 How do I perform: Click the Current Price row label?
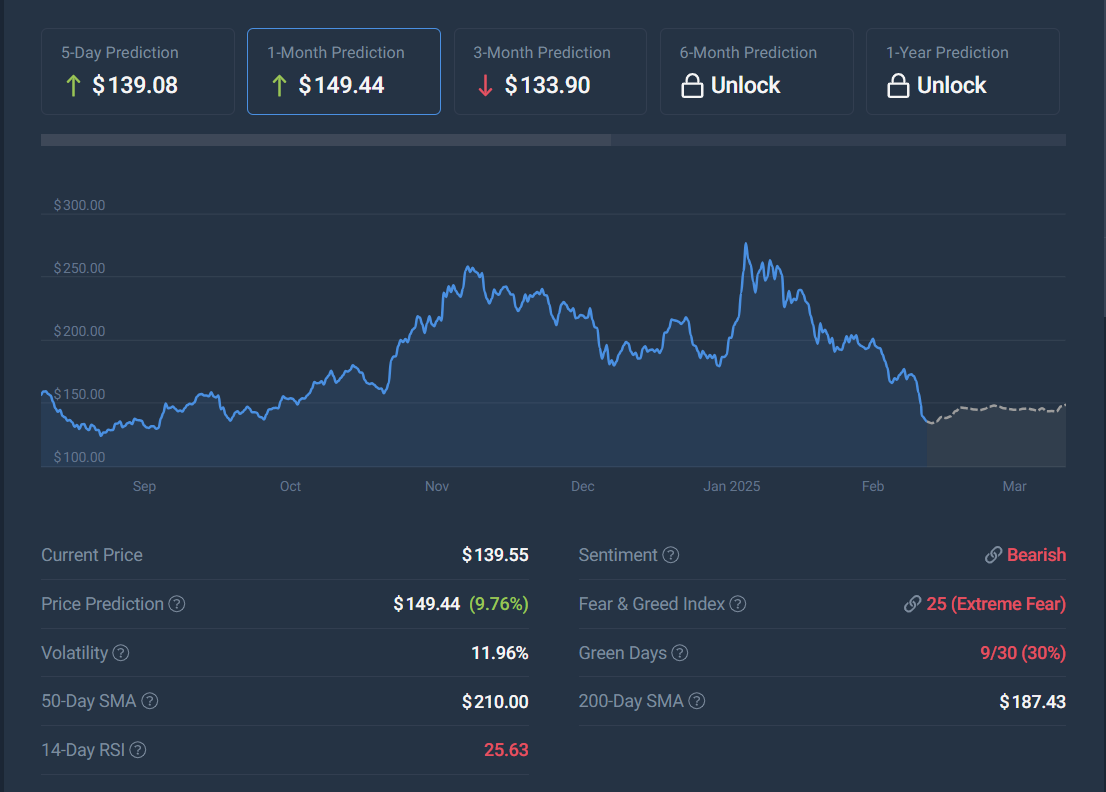tap(92, 555)
